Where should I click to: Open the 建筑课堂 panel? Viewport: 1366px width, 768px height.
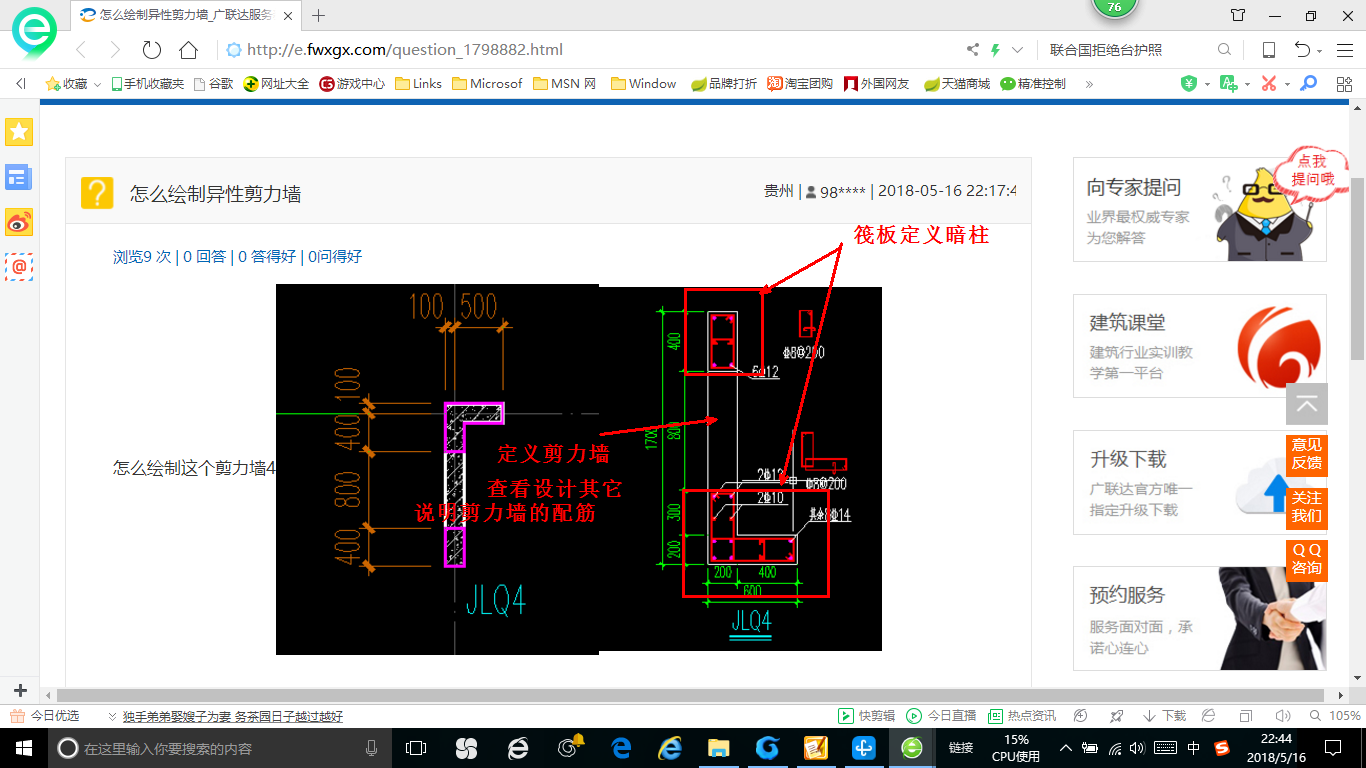coord(1199,346)
